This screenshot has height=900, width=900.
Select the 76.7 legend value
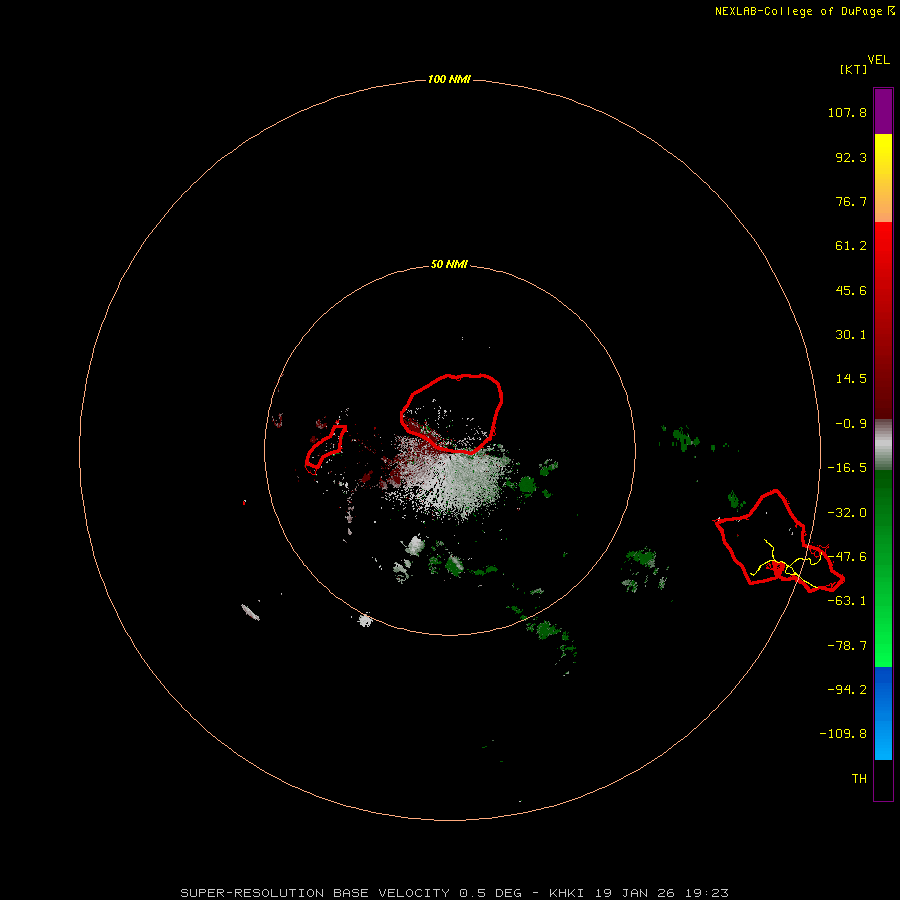click(x=850, y=201)
